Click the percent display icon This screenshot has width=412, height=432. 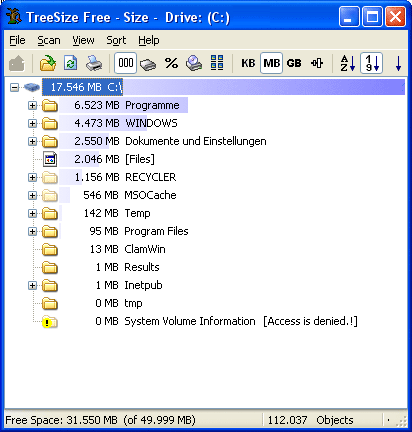pos(171,63)
